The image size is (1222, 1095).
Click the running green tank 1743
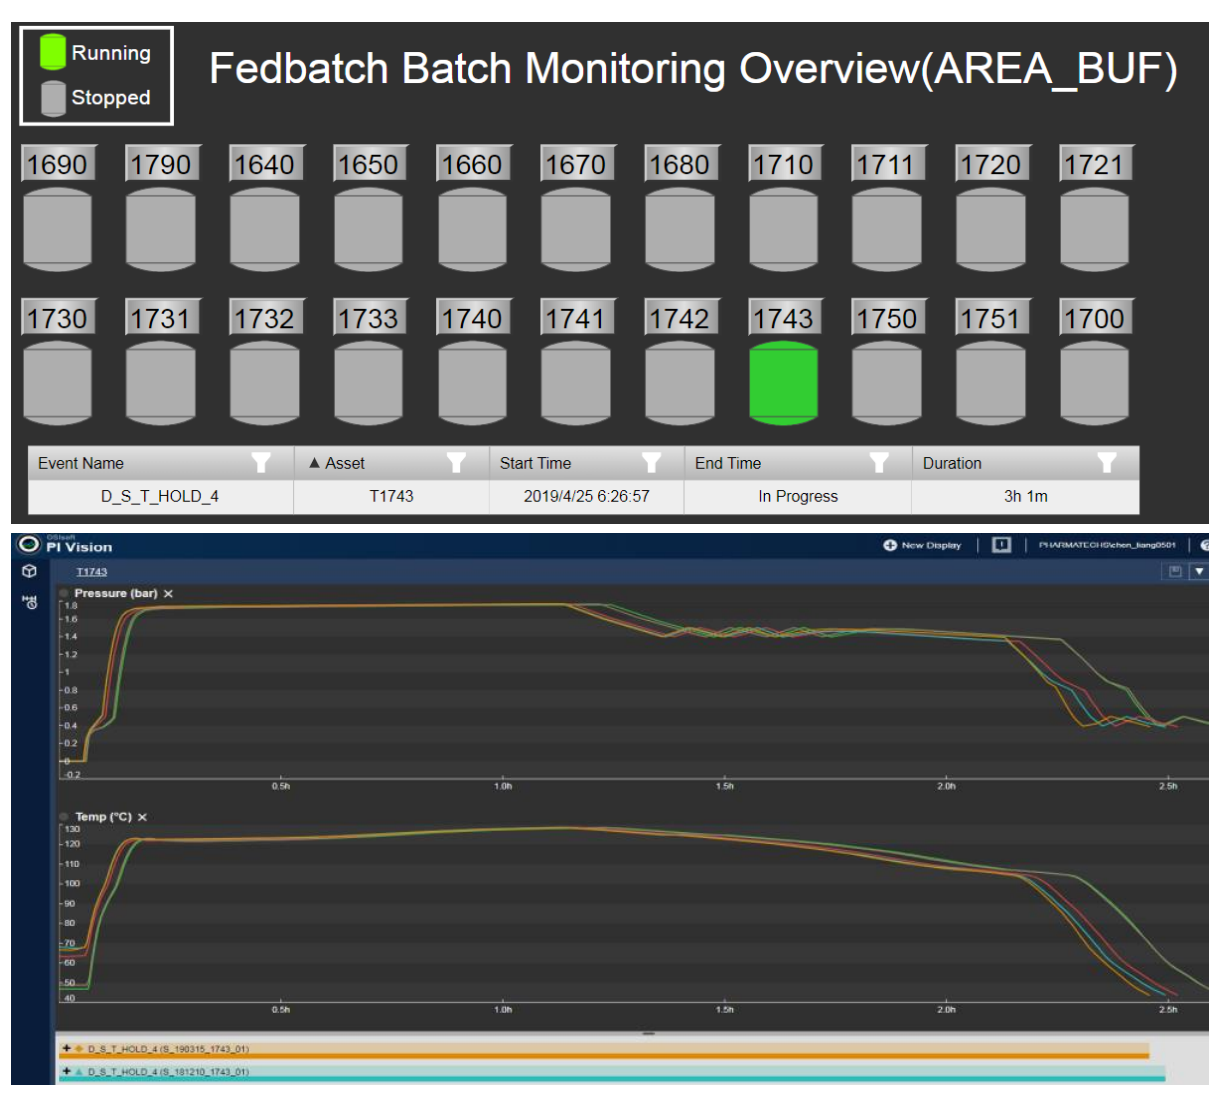point(783,382)
